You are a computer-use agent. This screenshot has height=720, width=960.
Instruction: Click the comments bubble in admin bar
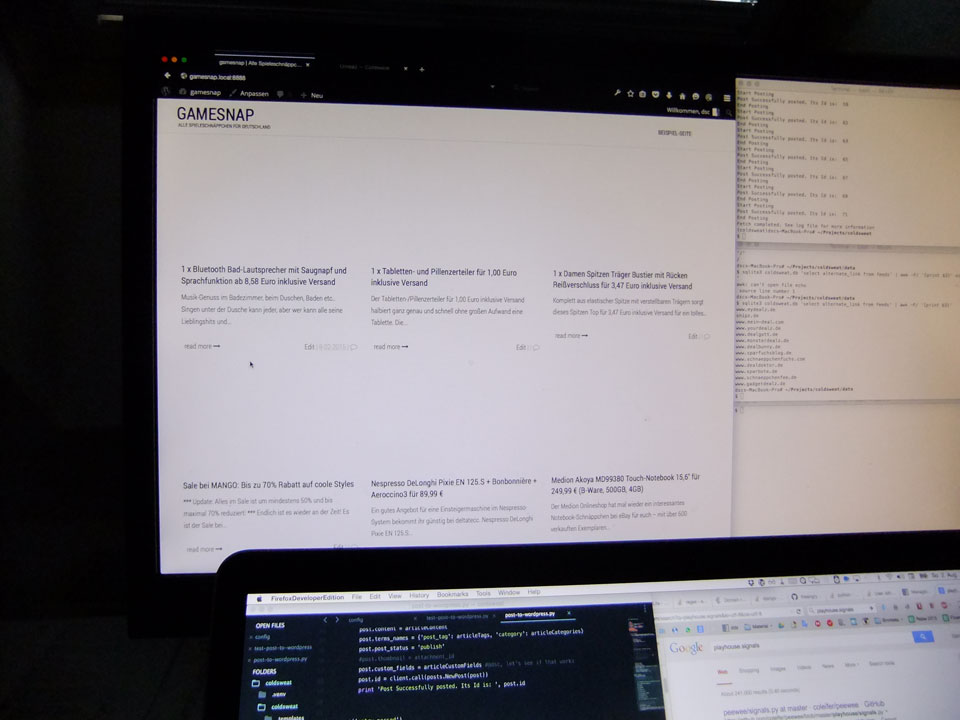pyautogui.click(x=280, y=94)
